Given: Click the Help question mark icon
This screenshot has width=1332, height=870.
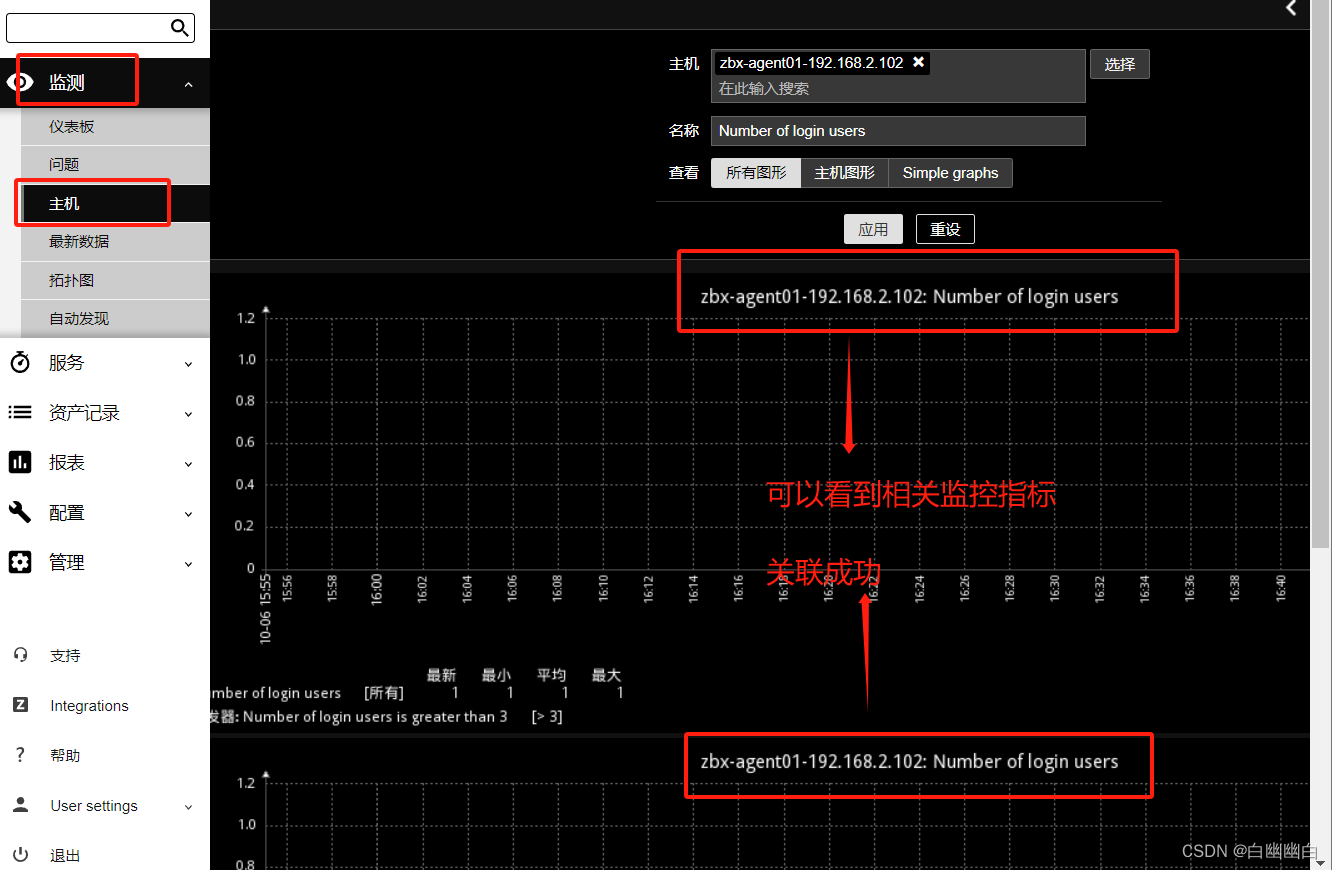Looking at the screenshot, I should (x=20, y=755).
